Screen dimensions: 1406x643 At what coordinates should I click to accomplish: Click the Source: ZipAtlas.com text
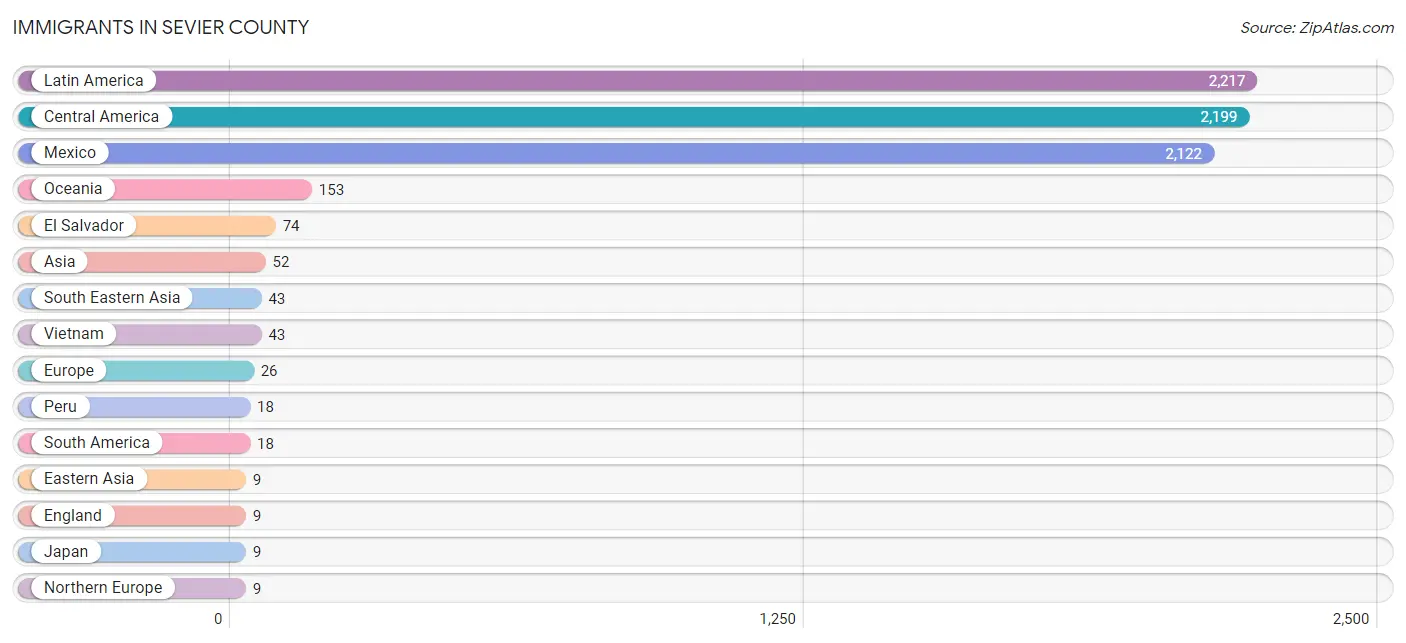[1317, 28]
